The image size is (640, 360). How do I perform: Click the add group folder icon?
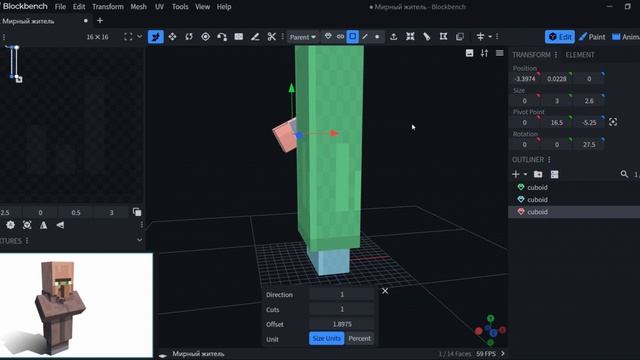pos(538,174)
